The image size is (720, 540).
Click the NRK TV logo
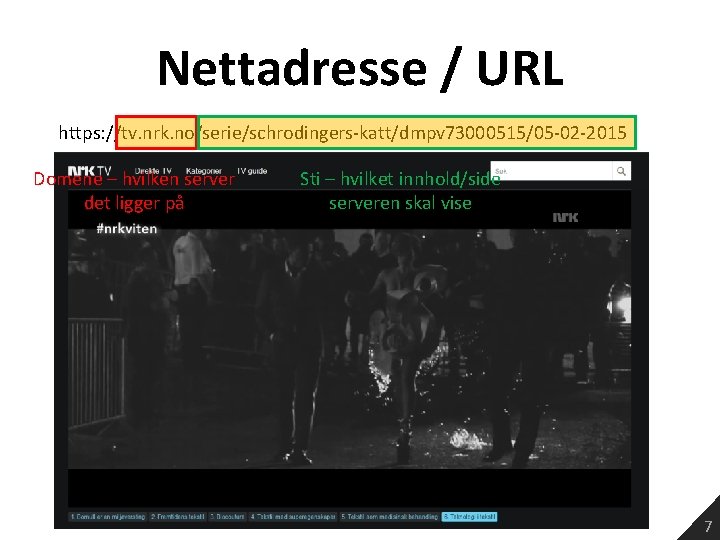point(90,172)
